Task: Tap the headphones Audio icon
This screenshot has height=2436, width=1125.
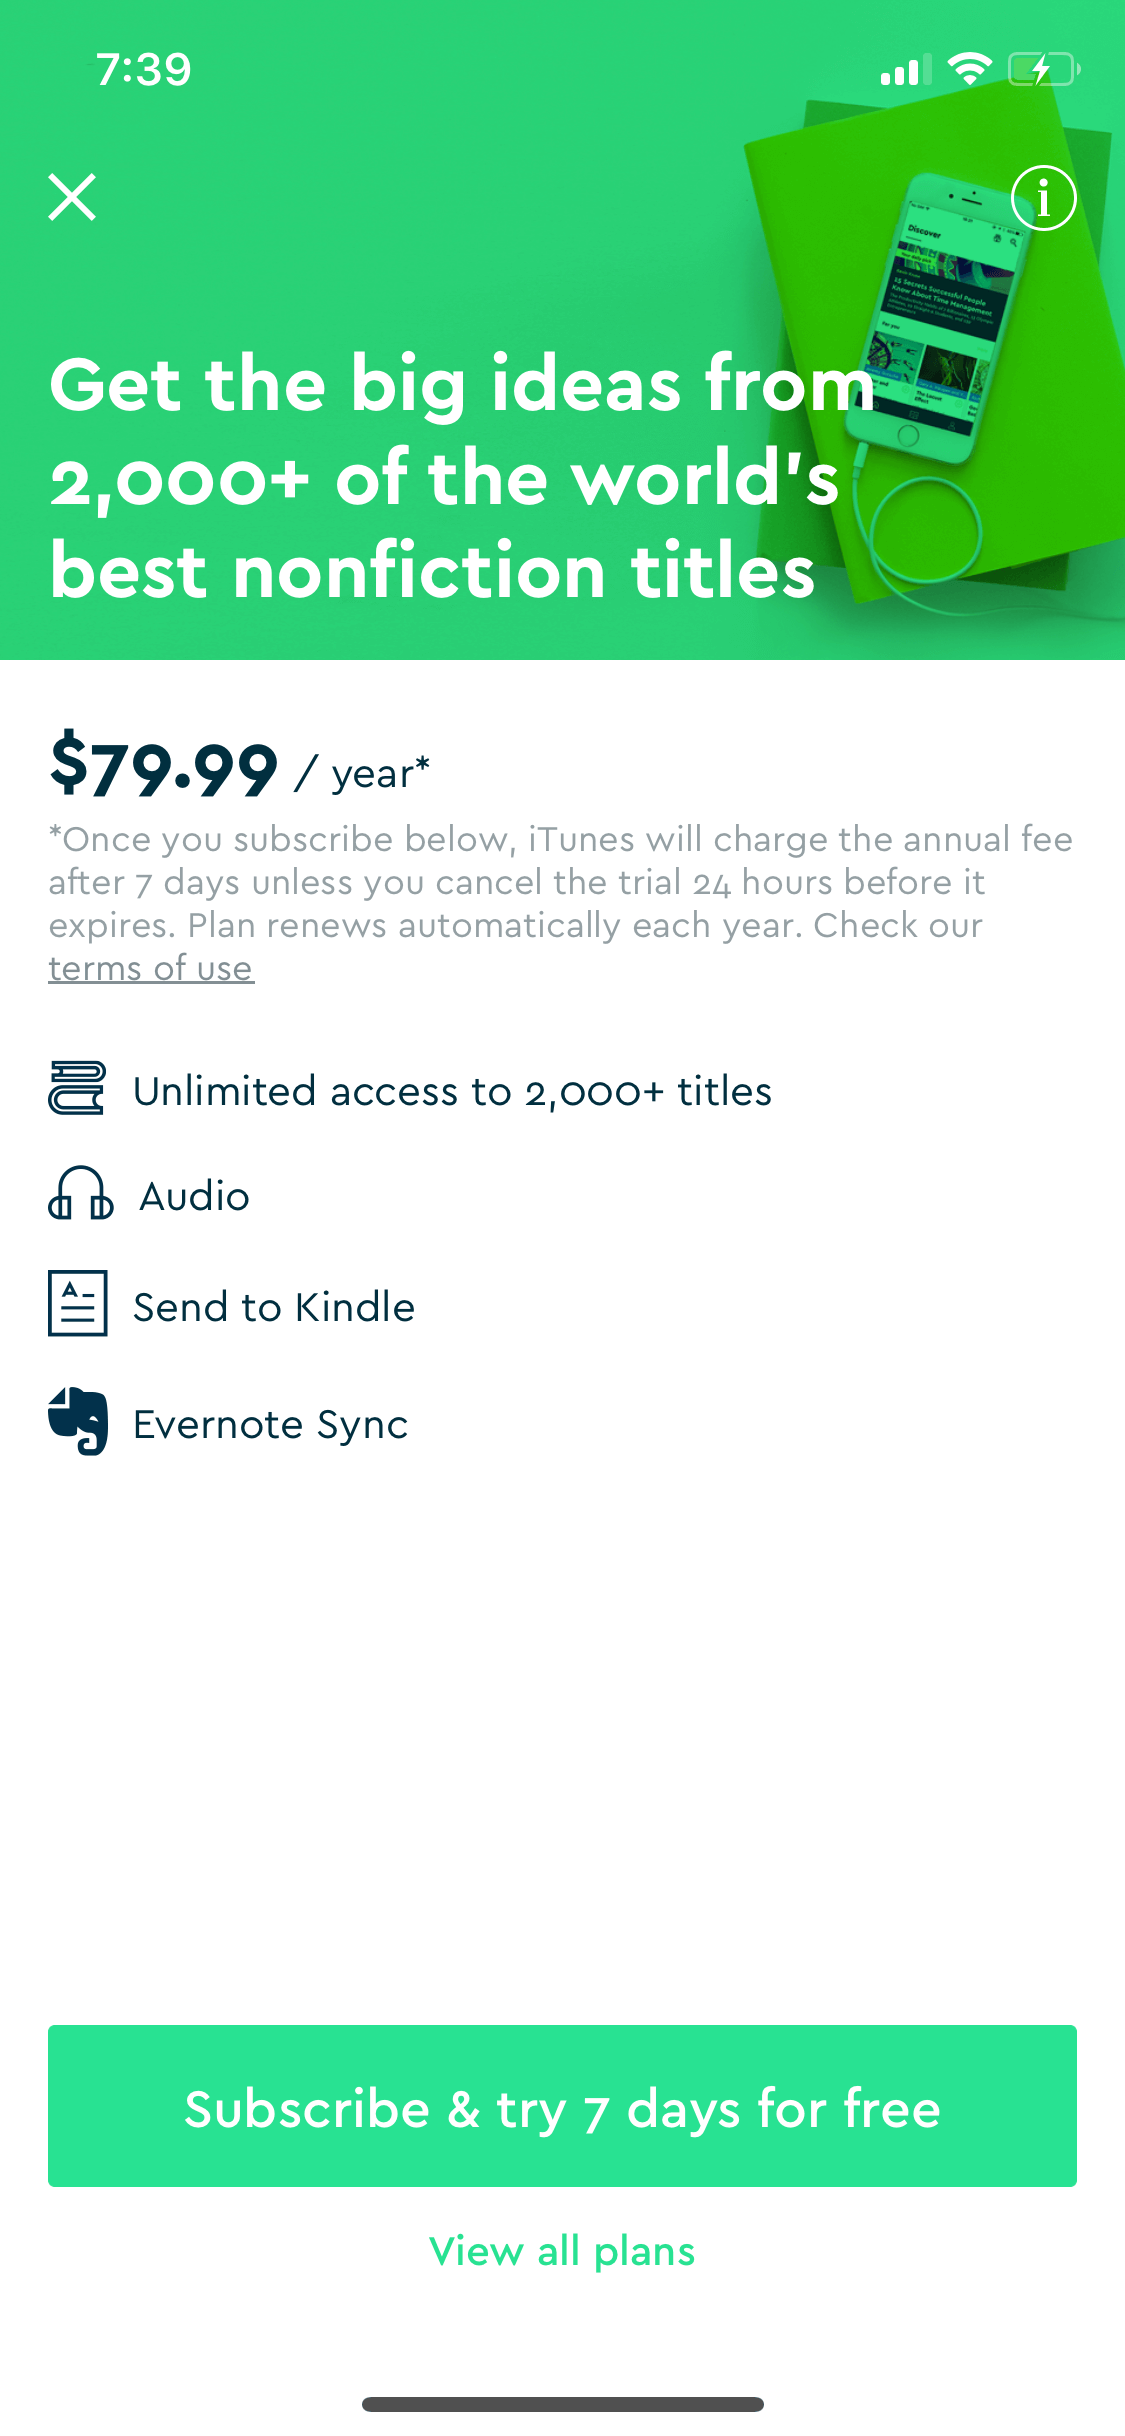Action: click(80, 1193)
